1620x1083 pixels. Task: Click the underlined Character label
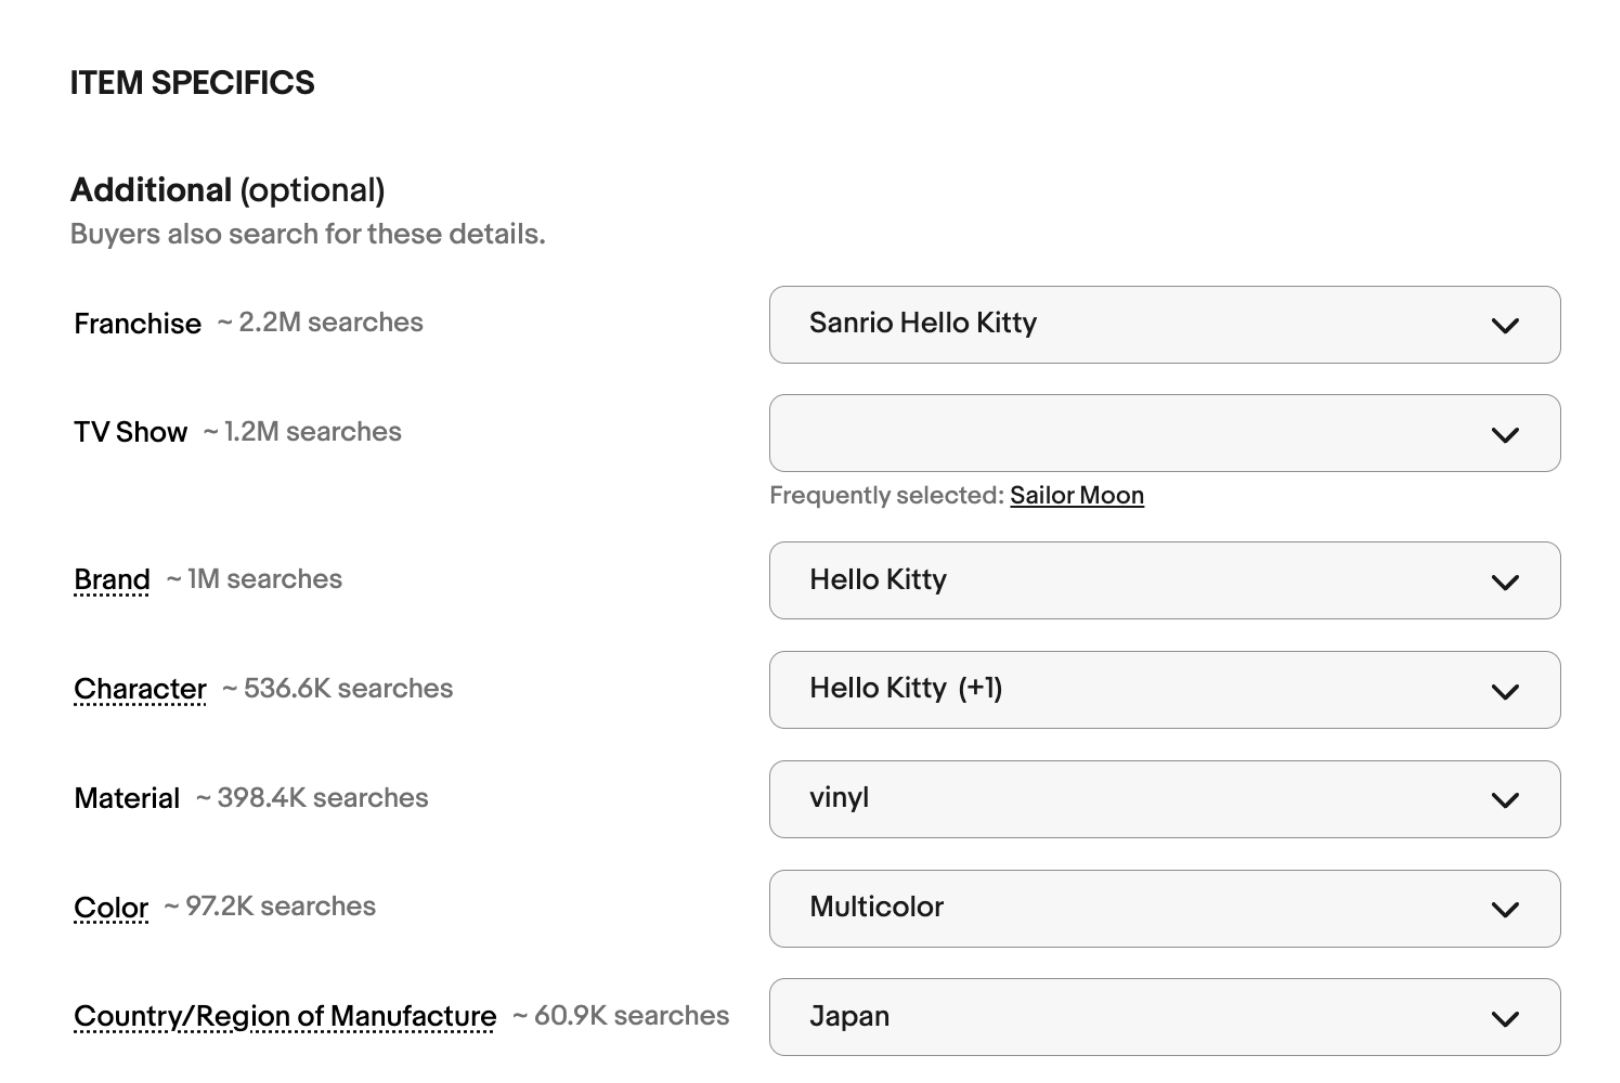140,688
